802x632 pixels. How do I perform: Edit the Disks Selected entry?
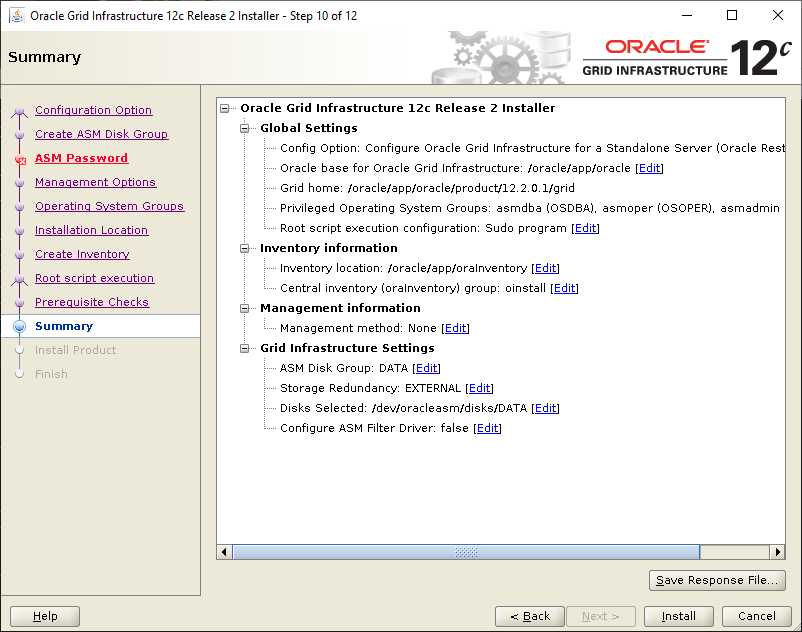click(x=545, y=408)
